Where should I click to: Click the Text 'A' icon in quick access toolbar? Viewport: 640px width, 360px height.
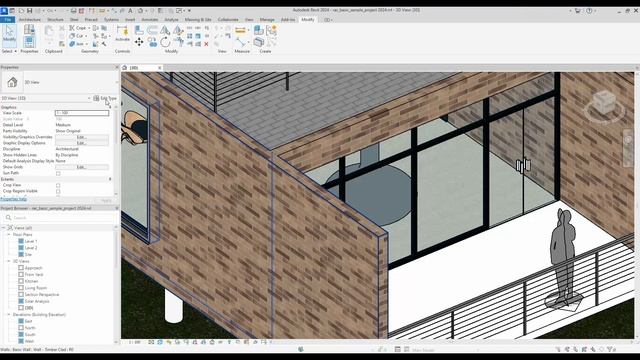(x=130, y=11)
